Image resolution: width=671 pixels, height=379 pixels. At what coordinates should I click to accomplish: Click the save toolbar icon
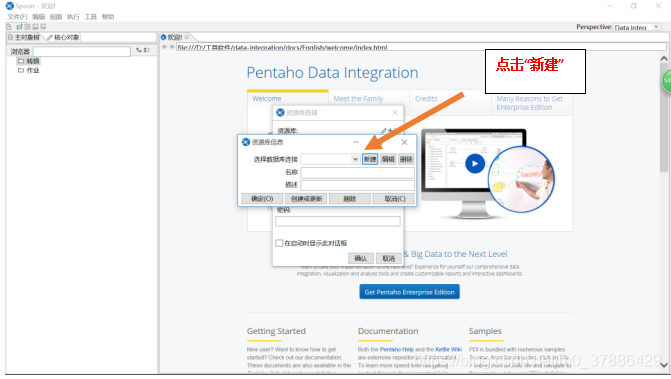click(36, 27)
